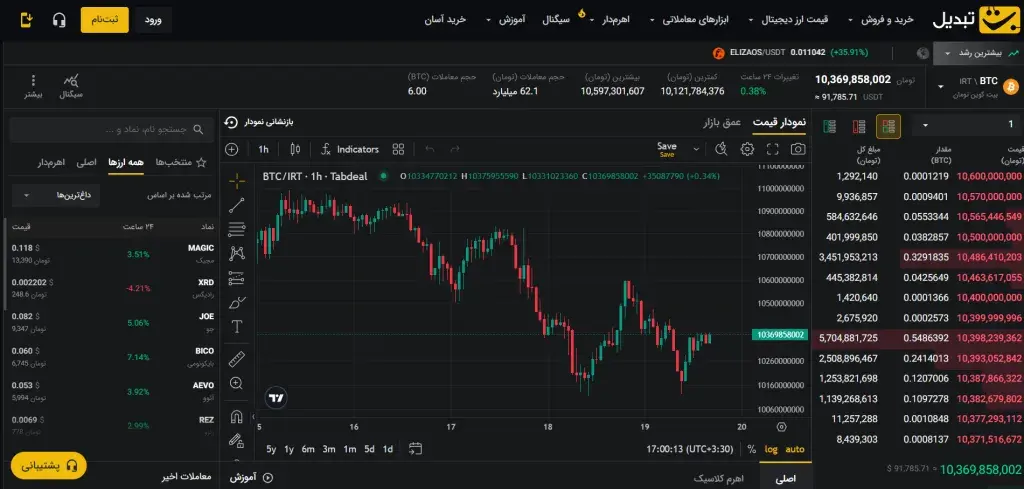Select the patterns drawing tool
This screenshot has width=1024, height=489.
237,253
